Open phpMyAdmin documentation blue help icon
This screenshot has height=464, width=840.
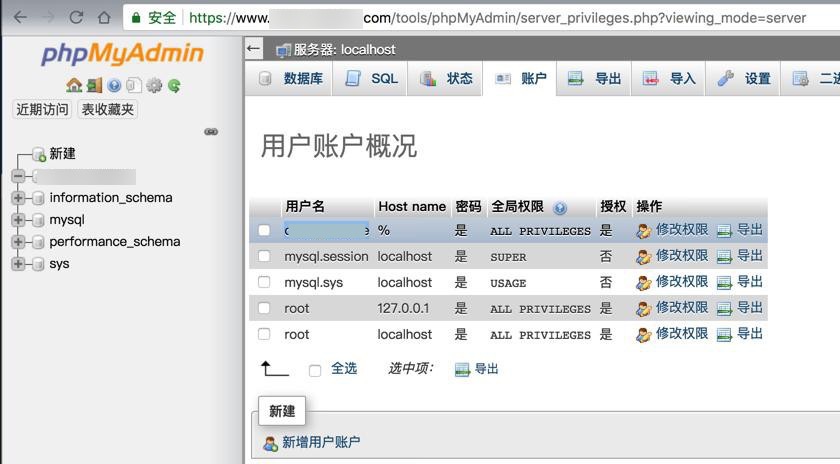pos(114,85)
